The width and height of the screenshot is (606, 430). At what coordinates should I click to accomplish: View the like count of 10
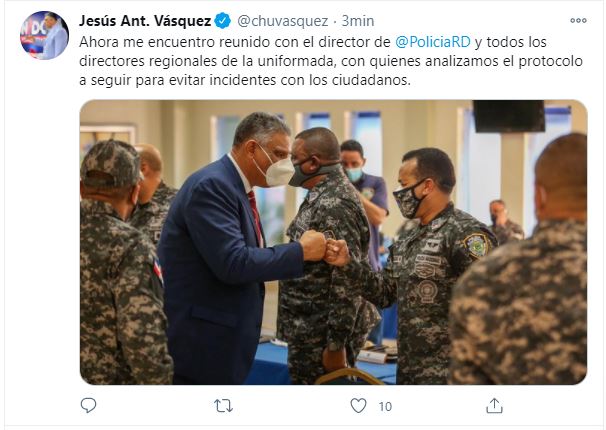pyautogui.click(x=385, y=406)
